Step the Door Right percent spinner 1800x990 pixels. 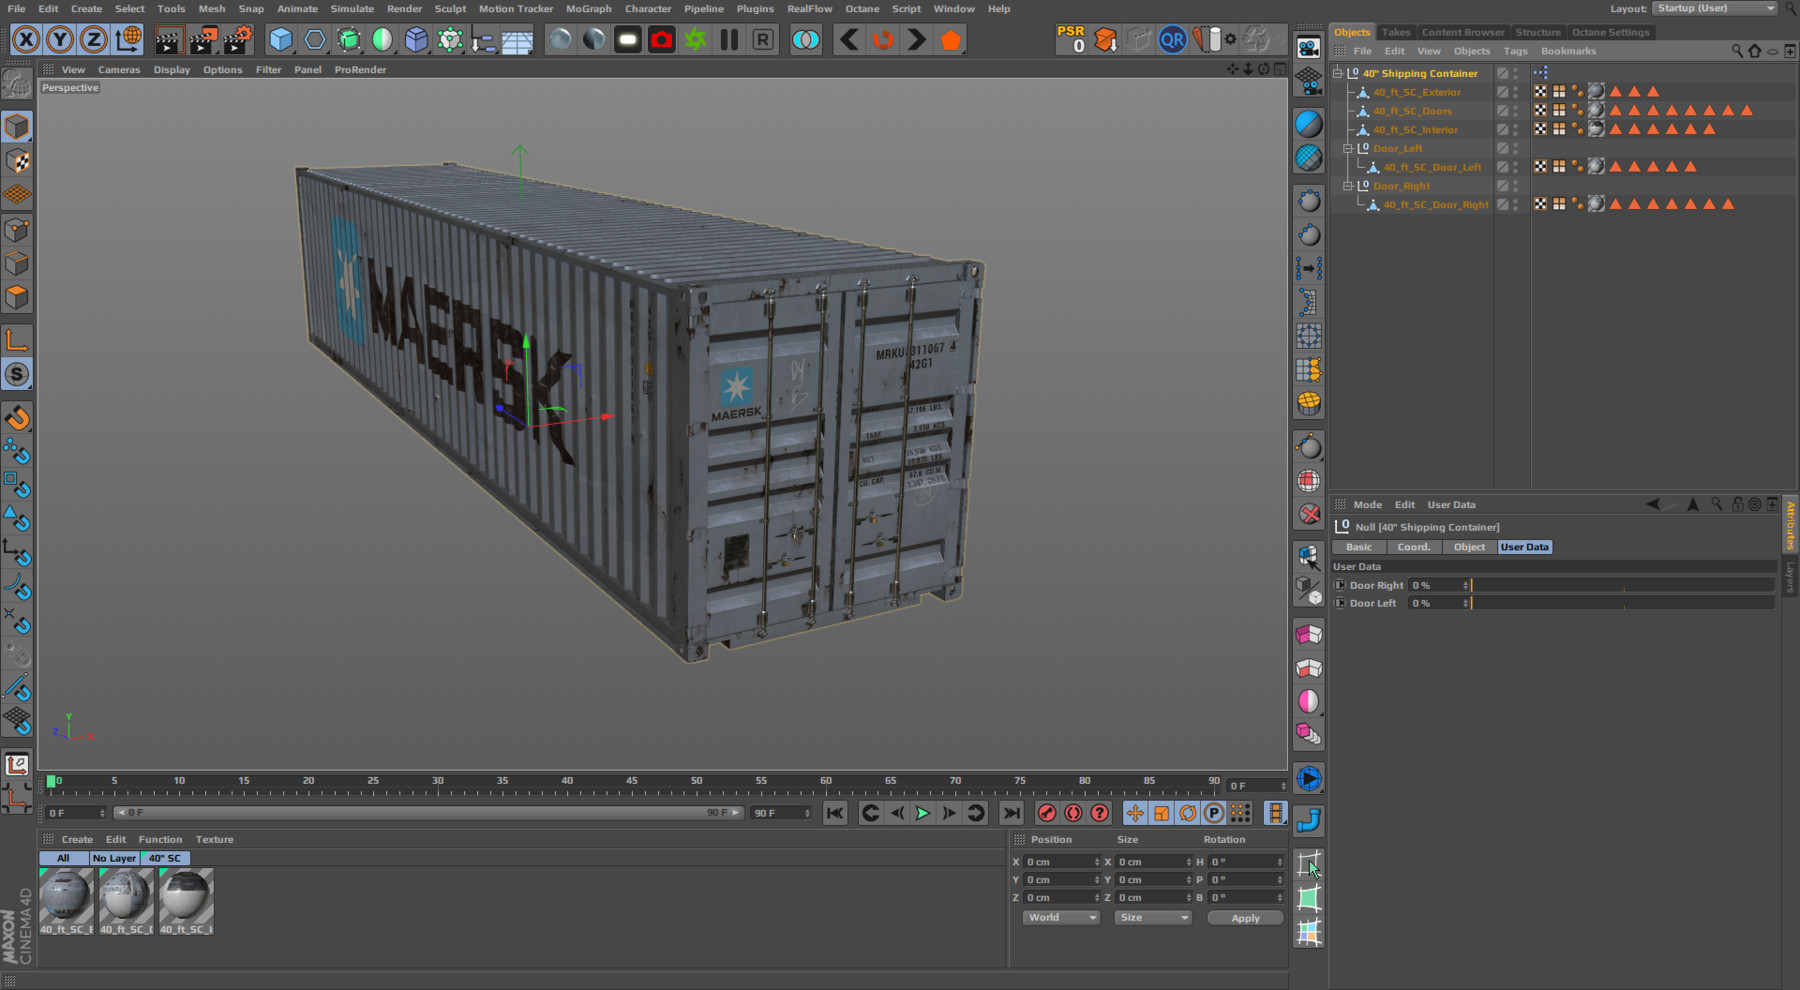point(1466,585)
